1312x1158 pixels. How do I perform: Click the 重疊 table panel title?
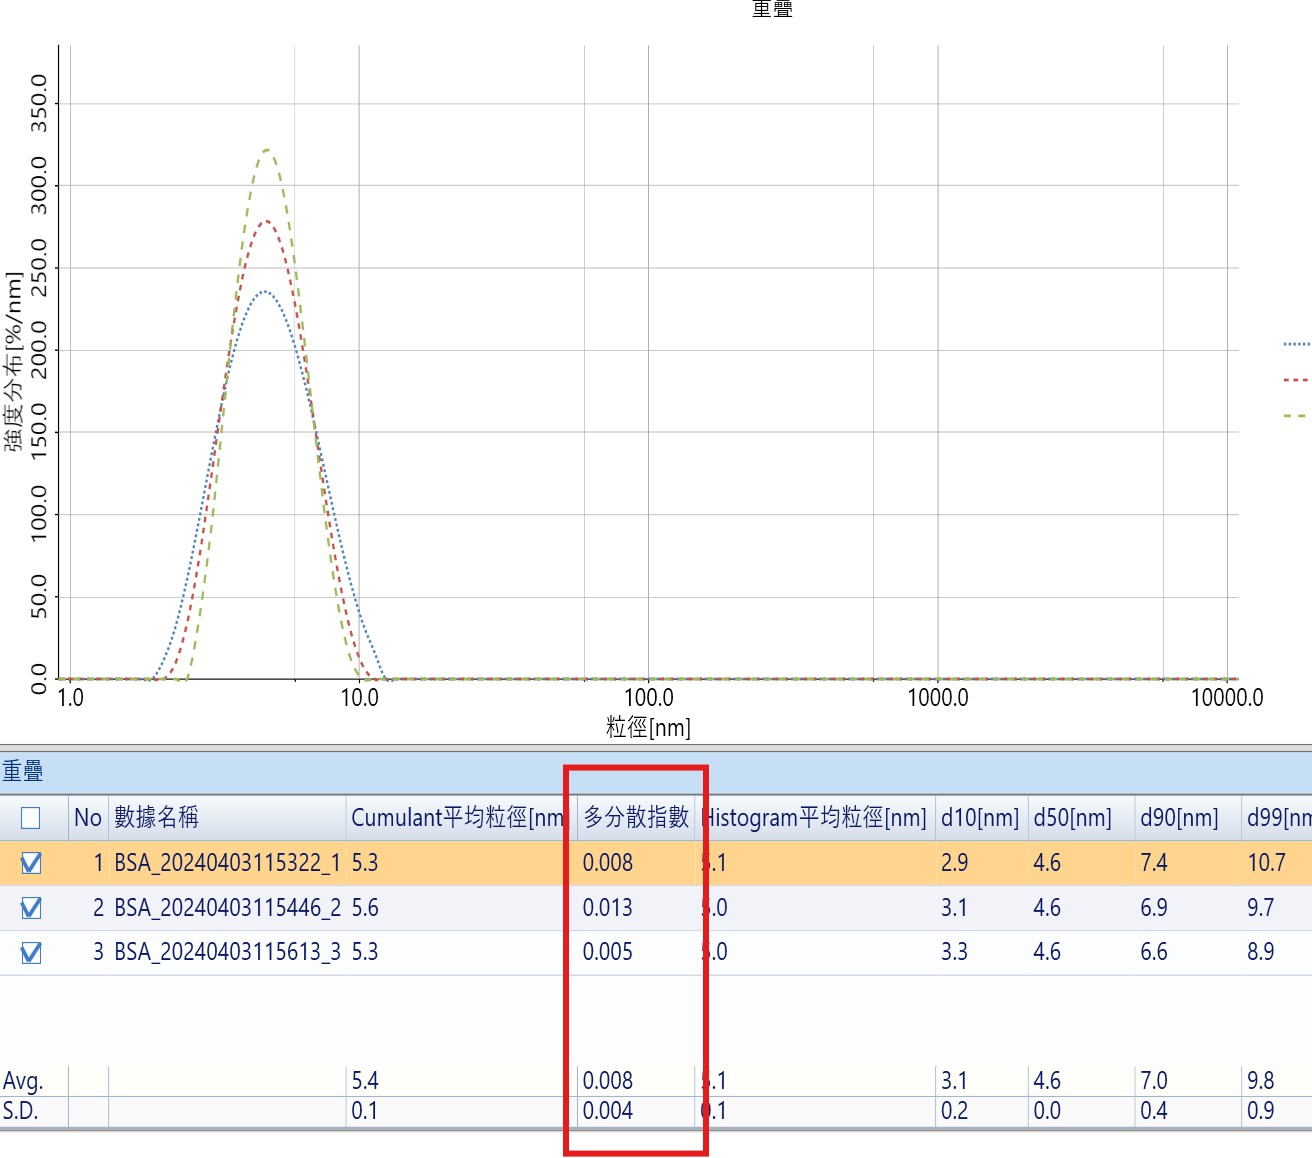click(23, 771)
